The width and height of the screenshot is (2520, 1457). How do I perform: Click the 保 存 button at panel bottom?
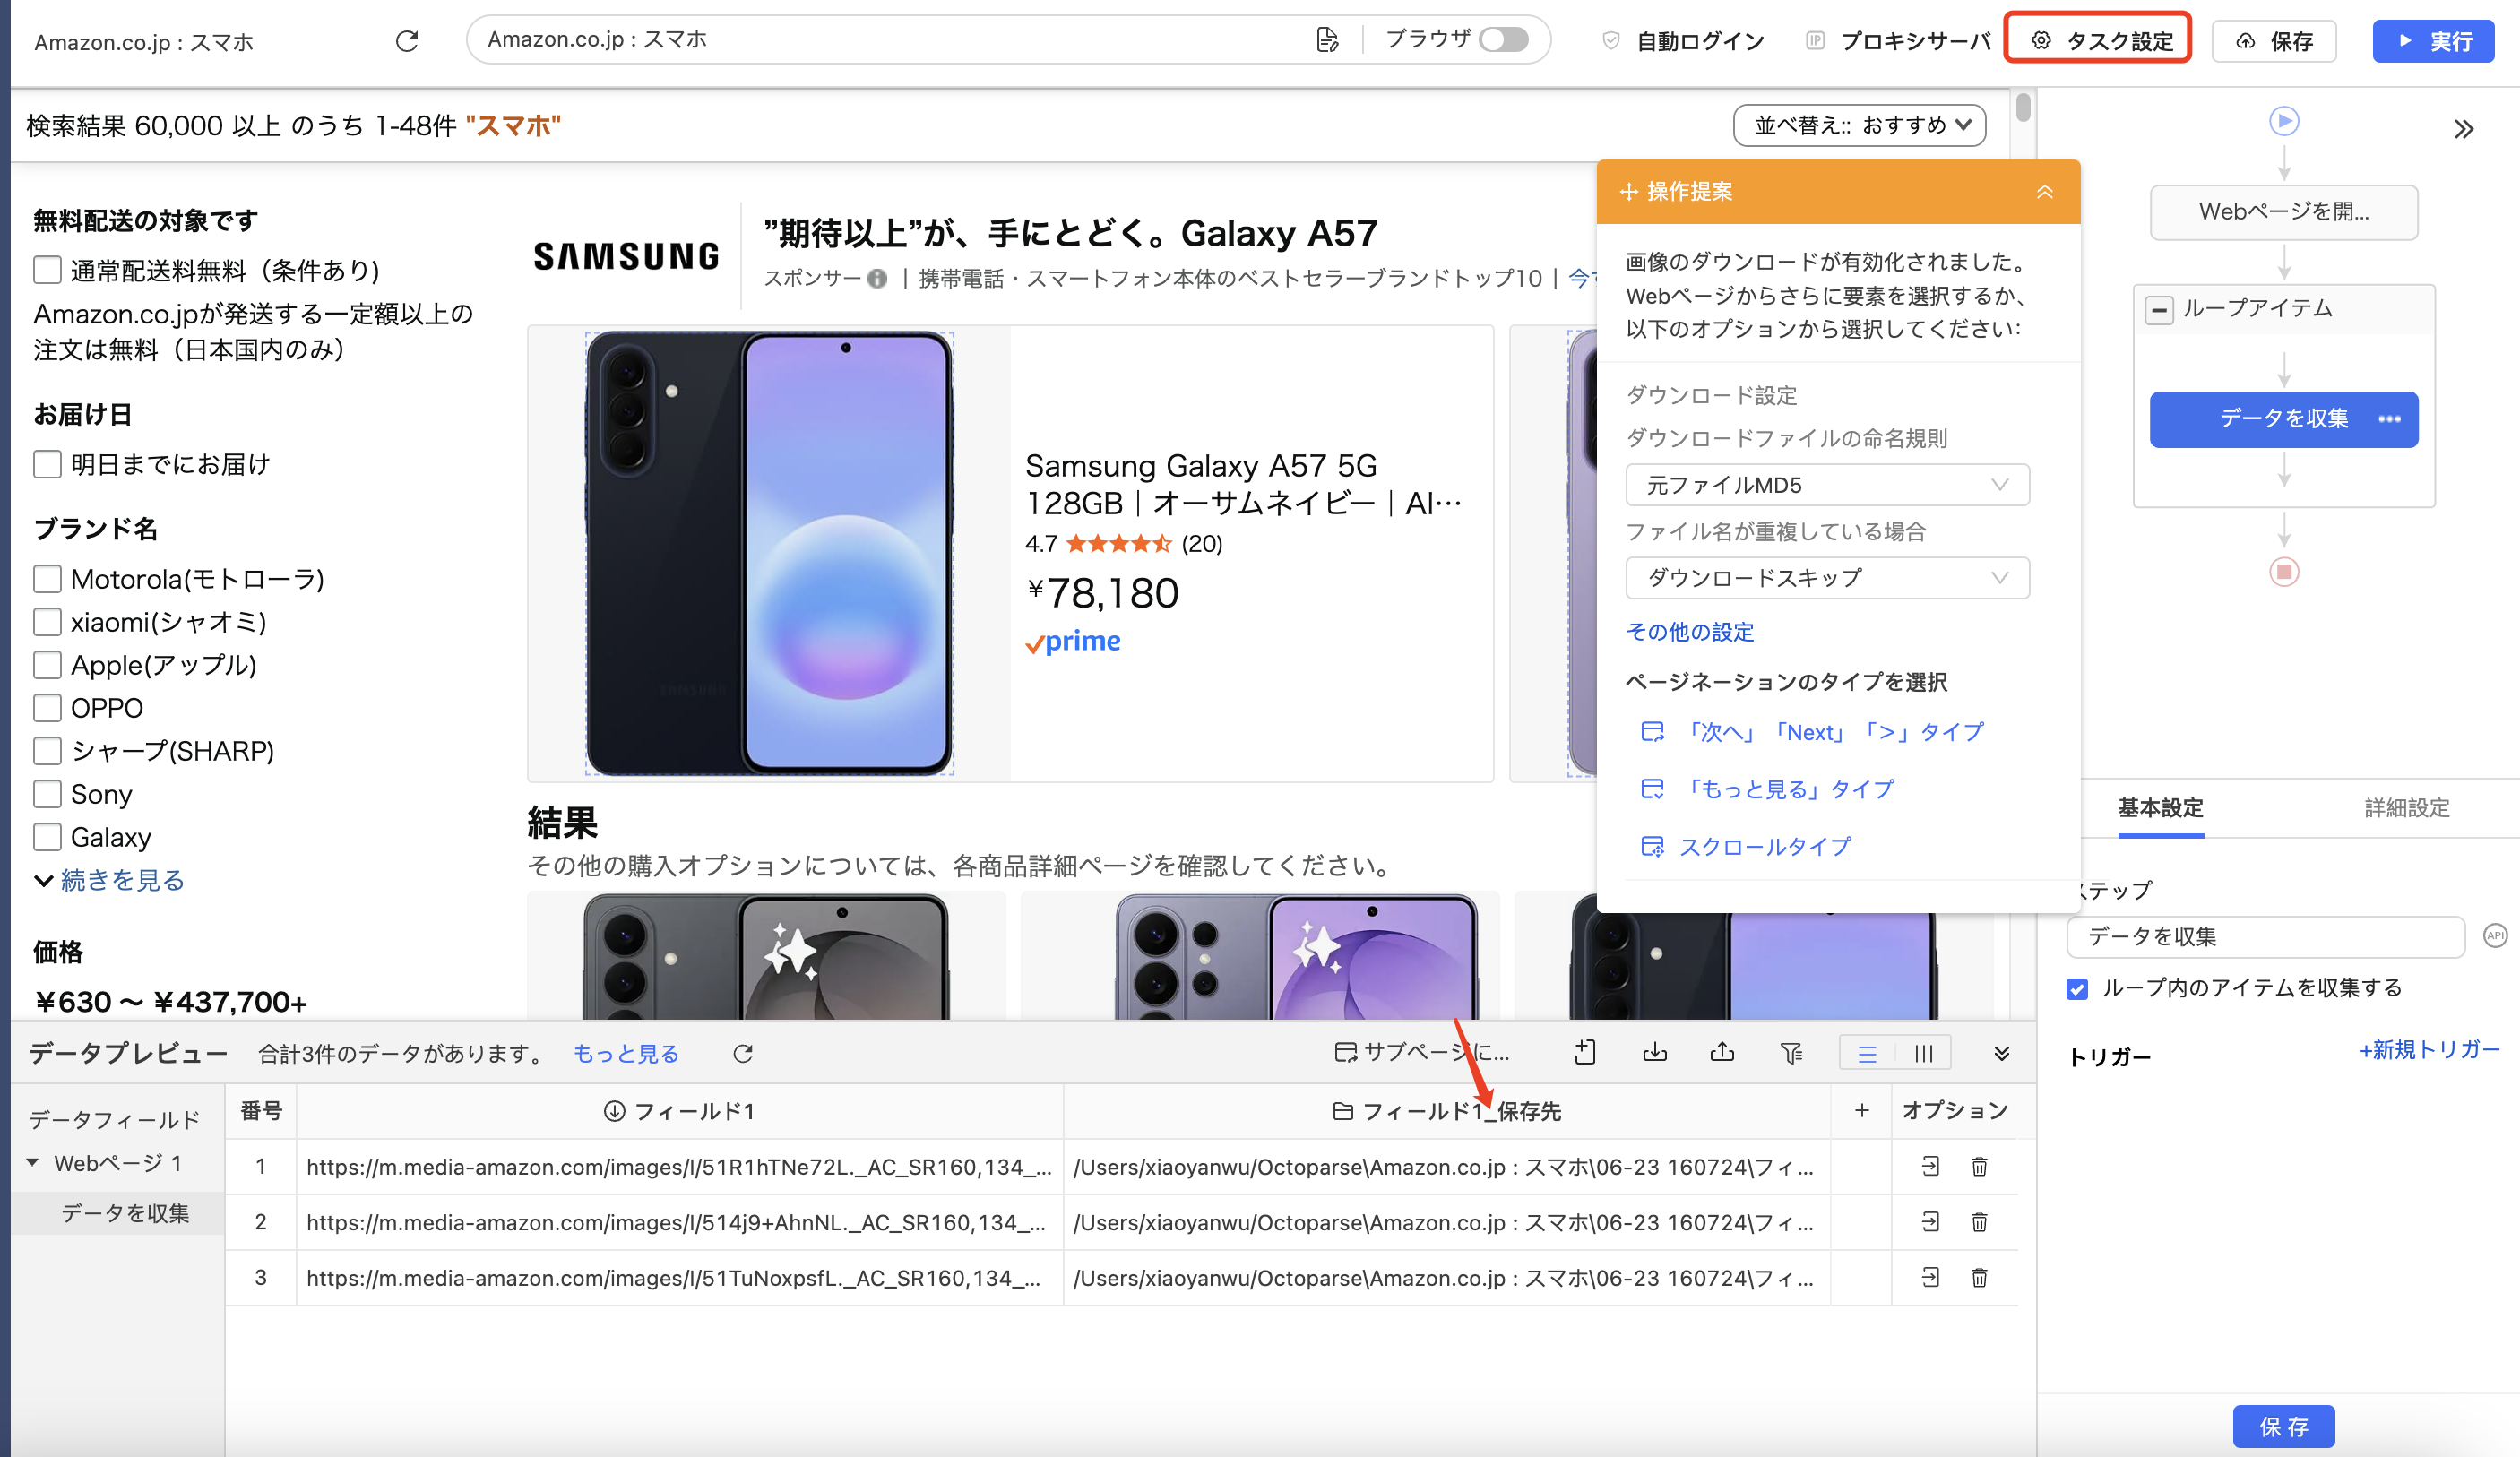pos(2284,1427)
